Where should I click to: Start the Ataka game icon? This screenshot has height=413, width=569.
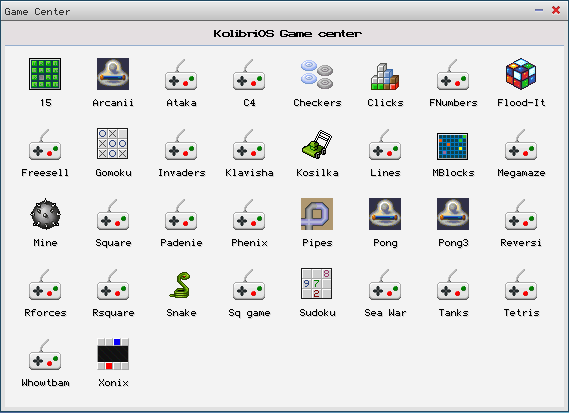click(181, 74)
